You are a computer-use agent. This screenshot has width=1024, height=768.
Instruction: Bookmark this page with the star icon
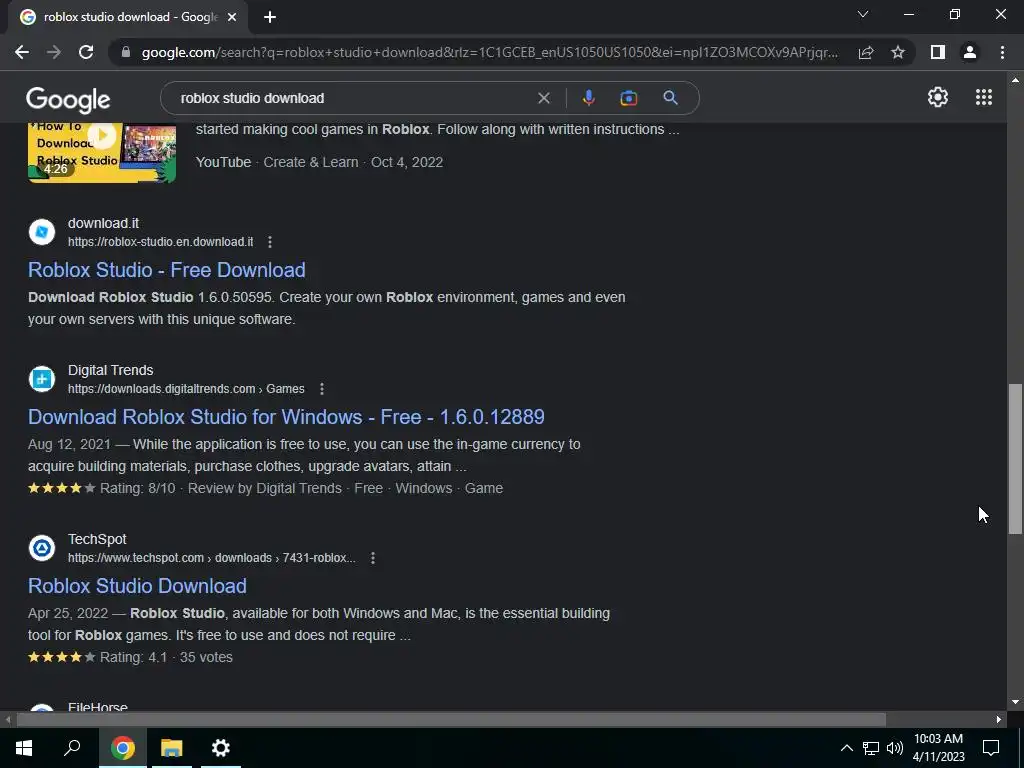pos(898,52)
